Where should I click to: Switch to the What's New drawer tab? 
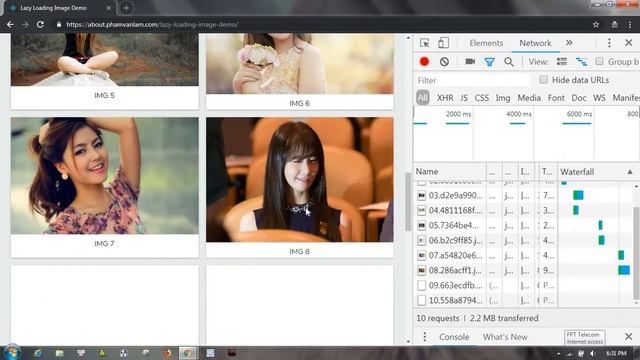click(505, 337)
